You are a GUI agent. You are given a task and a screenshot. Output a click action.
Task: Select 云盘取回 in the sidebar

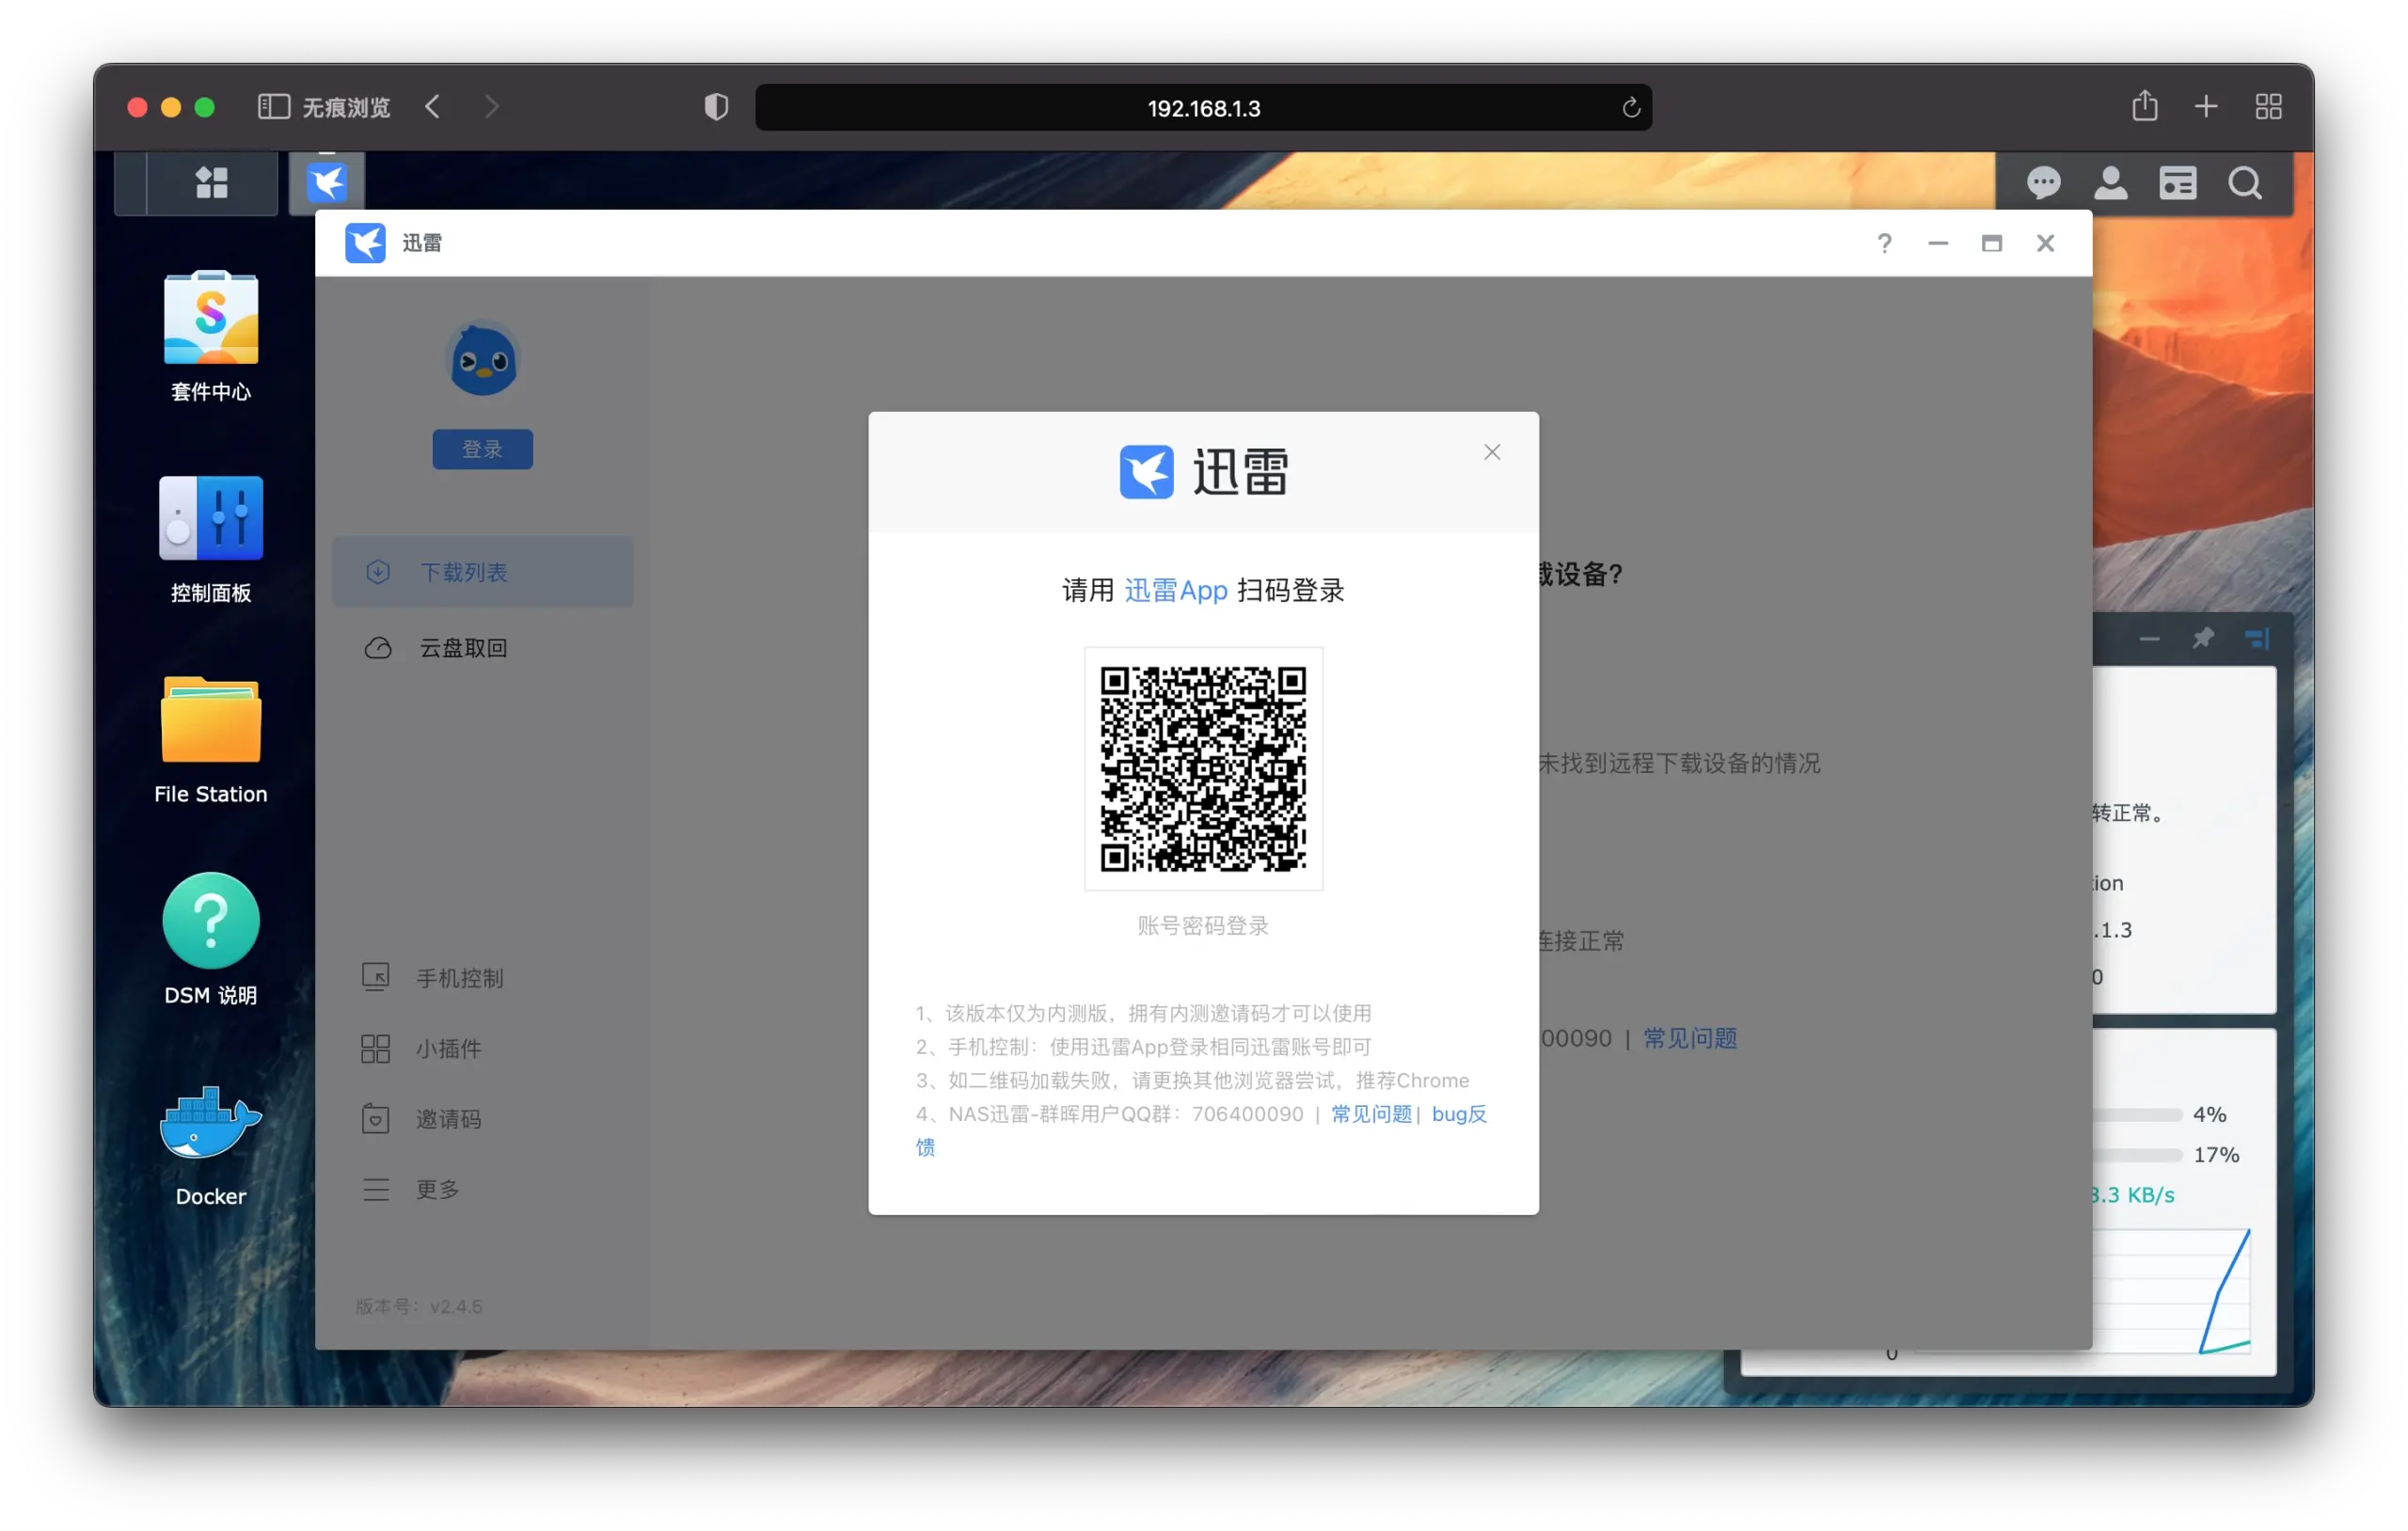(x=483, y=647)
